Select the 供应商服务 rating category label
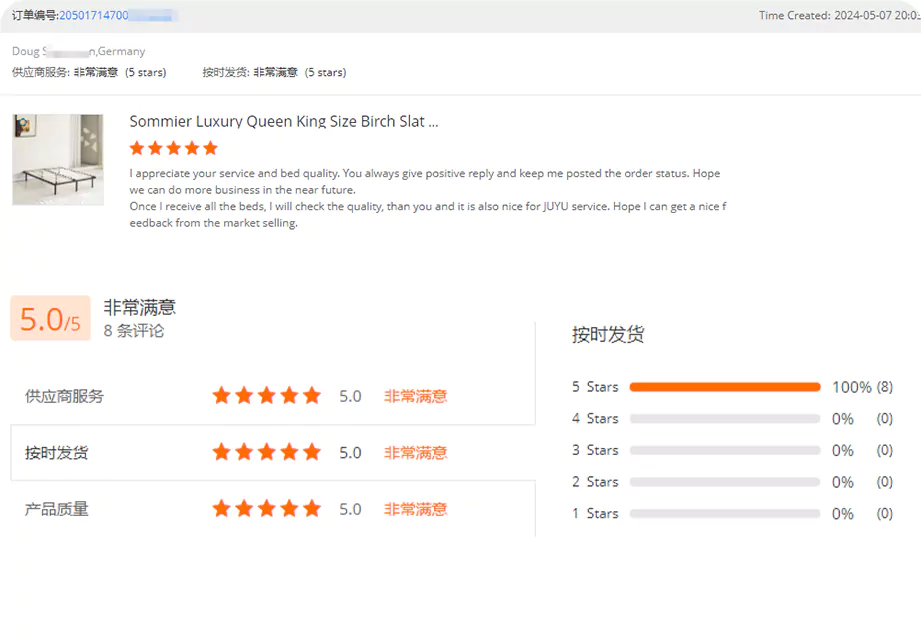 coord(65,397)
